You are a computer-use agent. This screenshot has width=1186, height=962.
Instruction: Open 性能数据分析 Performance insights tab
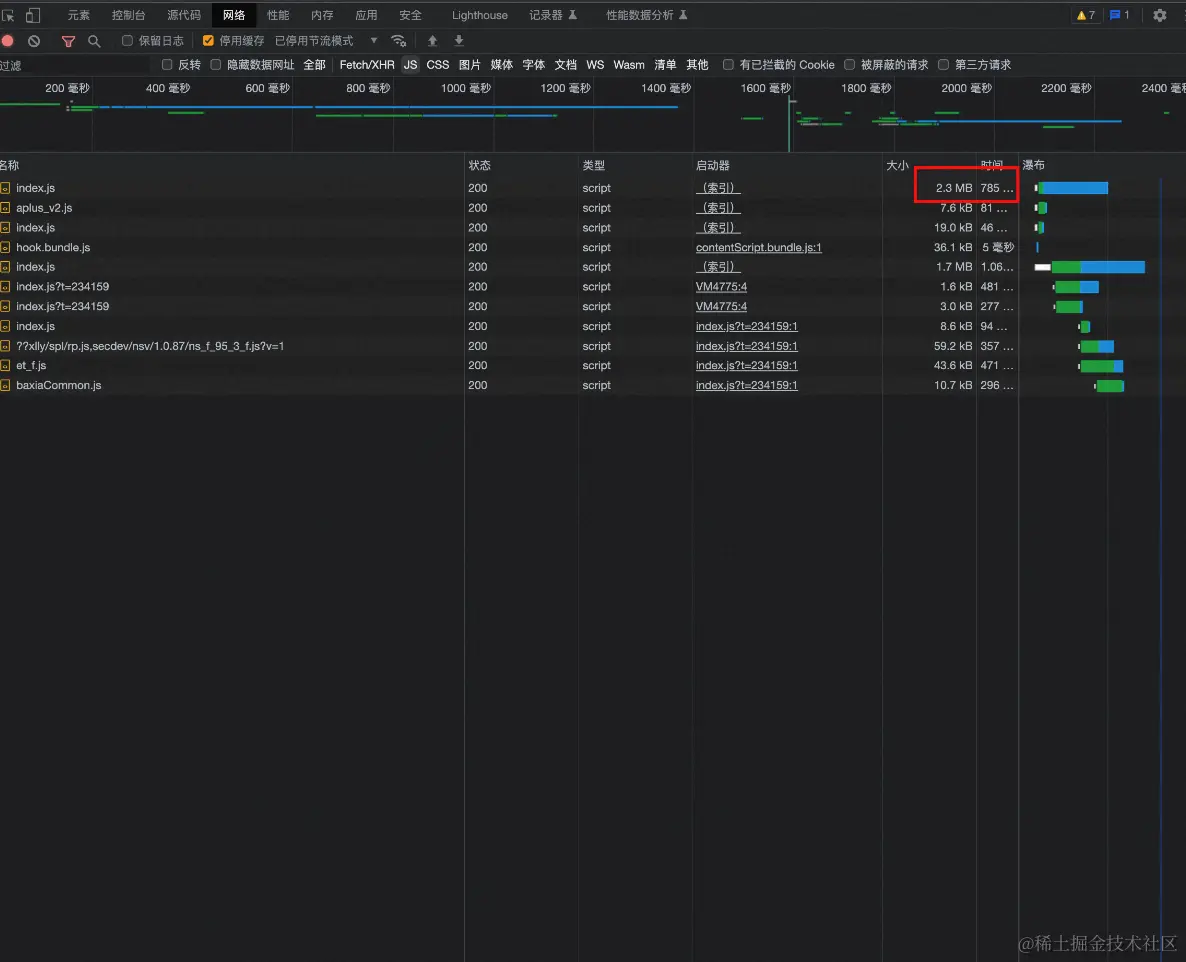tap(647, 15)
